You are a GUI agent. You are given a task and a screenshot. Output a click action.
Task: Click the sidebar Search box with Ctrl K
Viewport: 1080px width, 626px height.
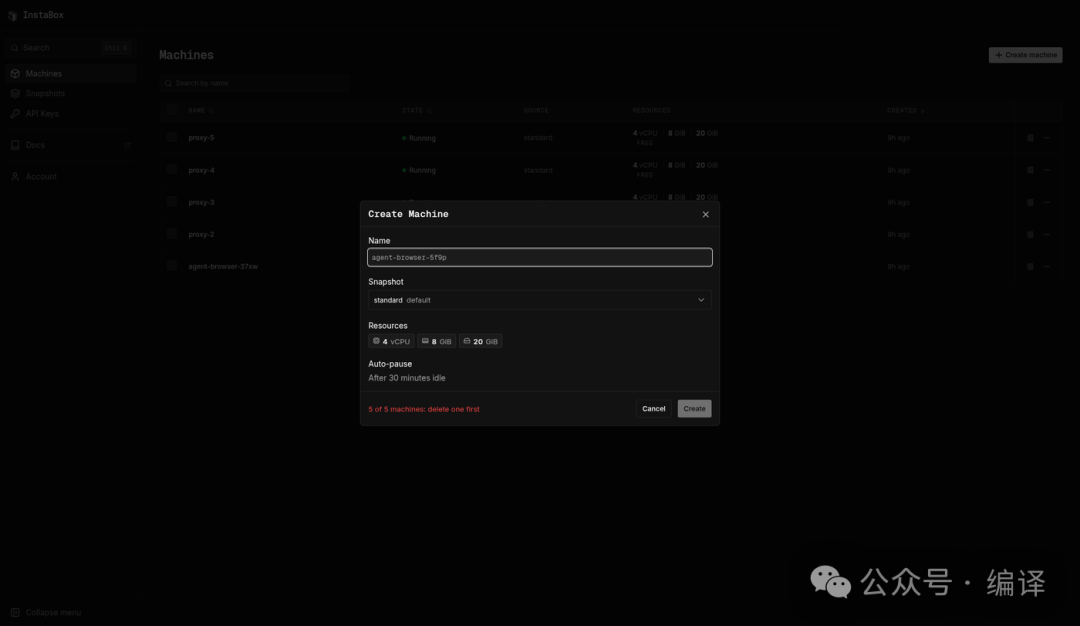coord(70,48)
